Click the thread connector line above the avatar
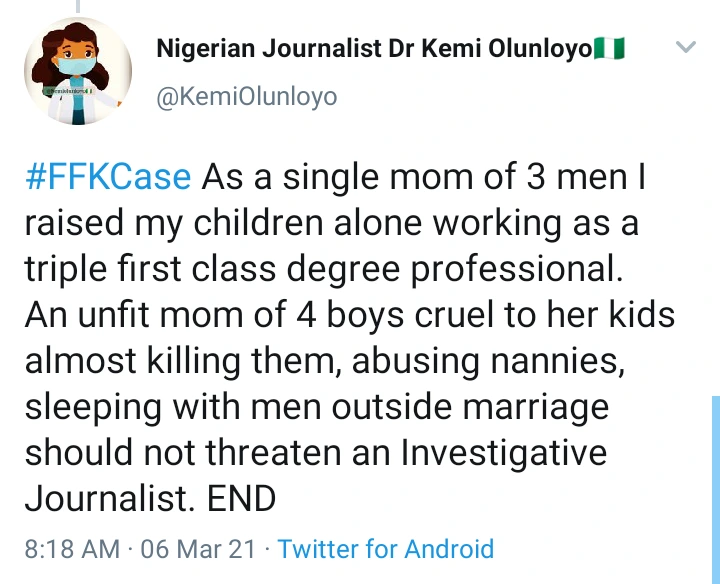 78,6
